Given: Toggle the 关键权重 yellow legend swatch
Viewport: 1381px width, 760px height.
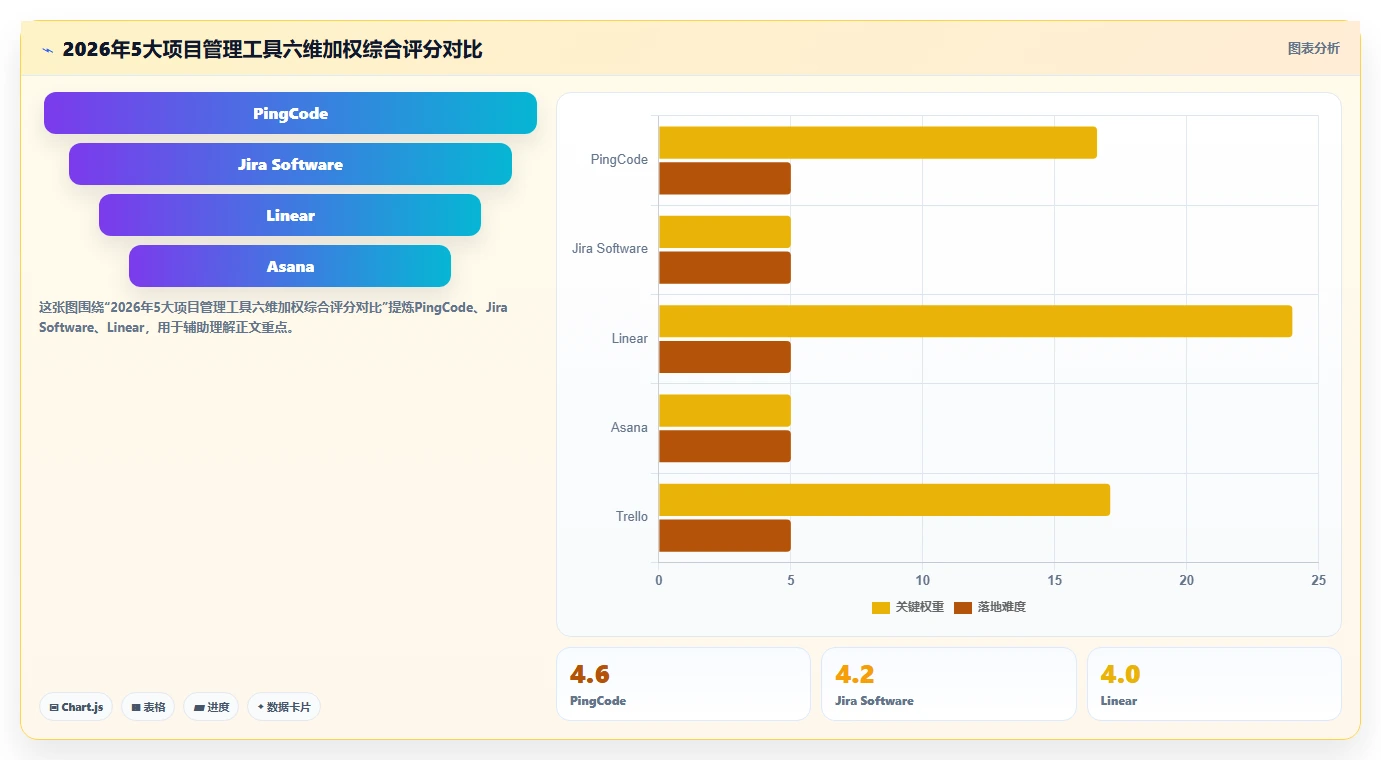Looking at the screenshot, I should click(881, 608).
